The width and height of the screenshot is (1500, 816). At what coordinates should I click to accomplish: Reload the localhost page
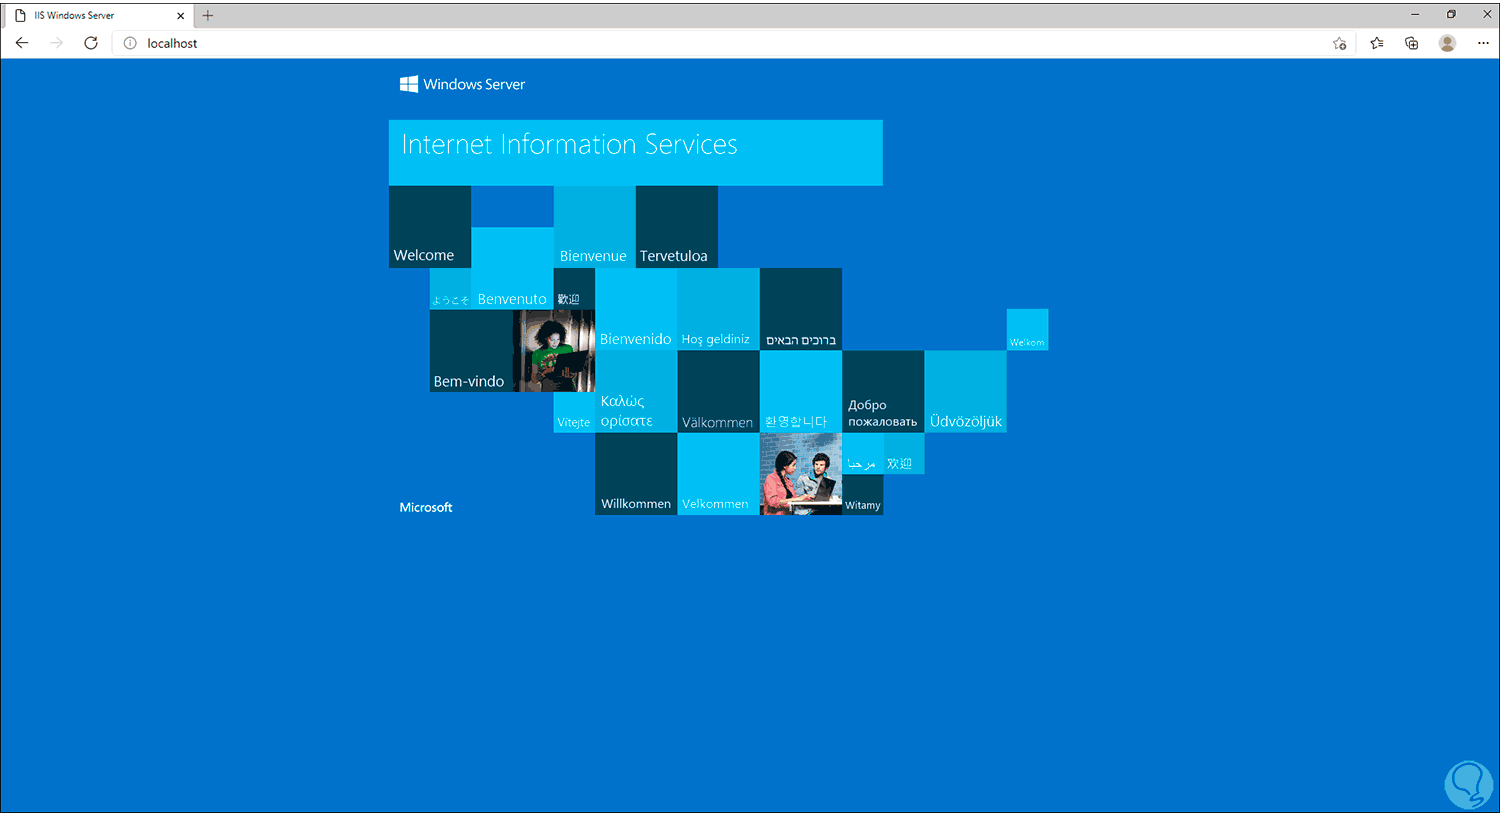(91, 43)
